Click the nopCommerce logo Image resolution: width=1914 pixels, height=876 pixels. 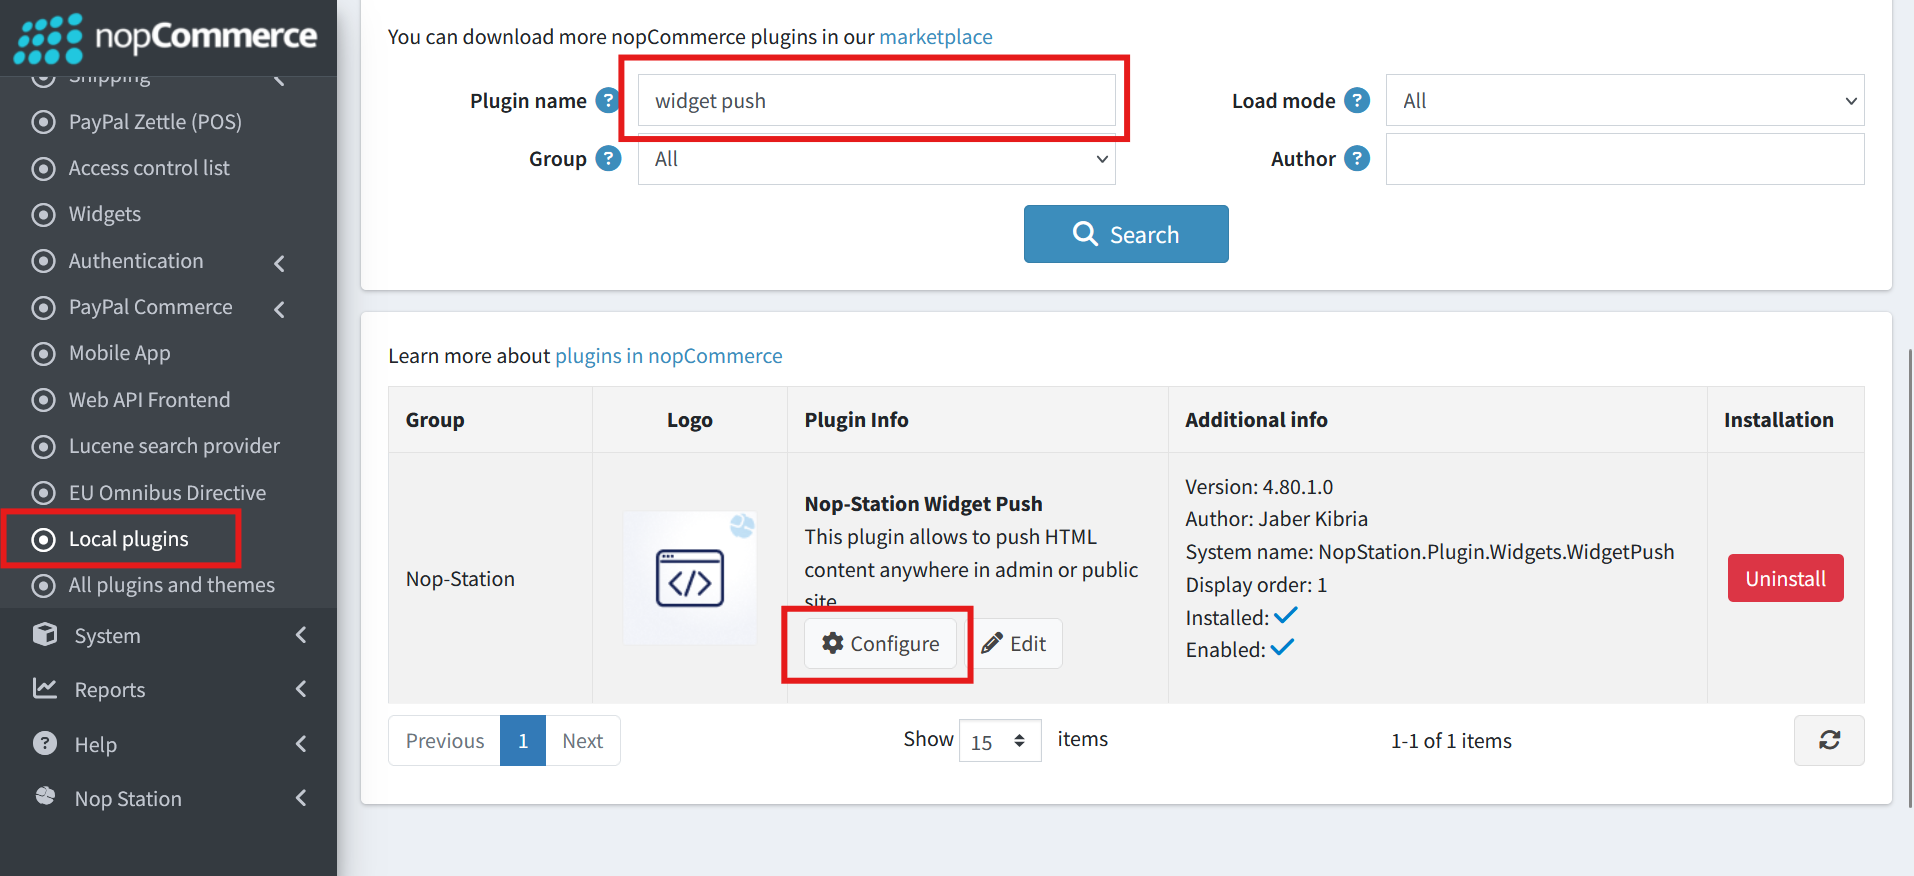(166, 38)
